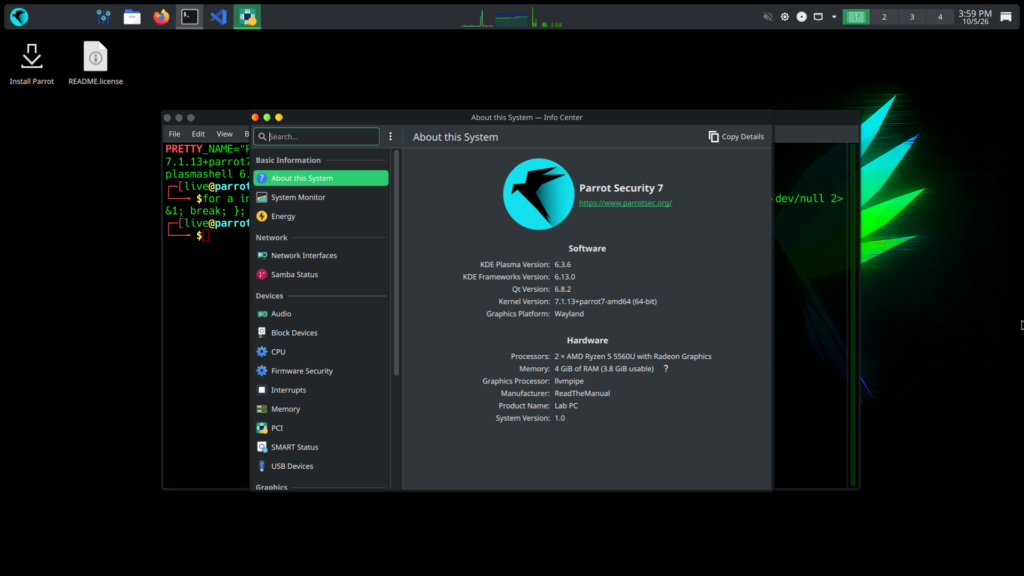Open File menu in terminal window
Image resolution: width=1024 pixels, height=576 pixels.
(x=174, y=134)
